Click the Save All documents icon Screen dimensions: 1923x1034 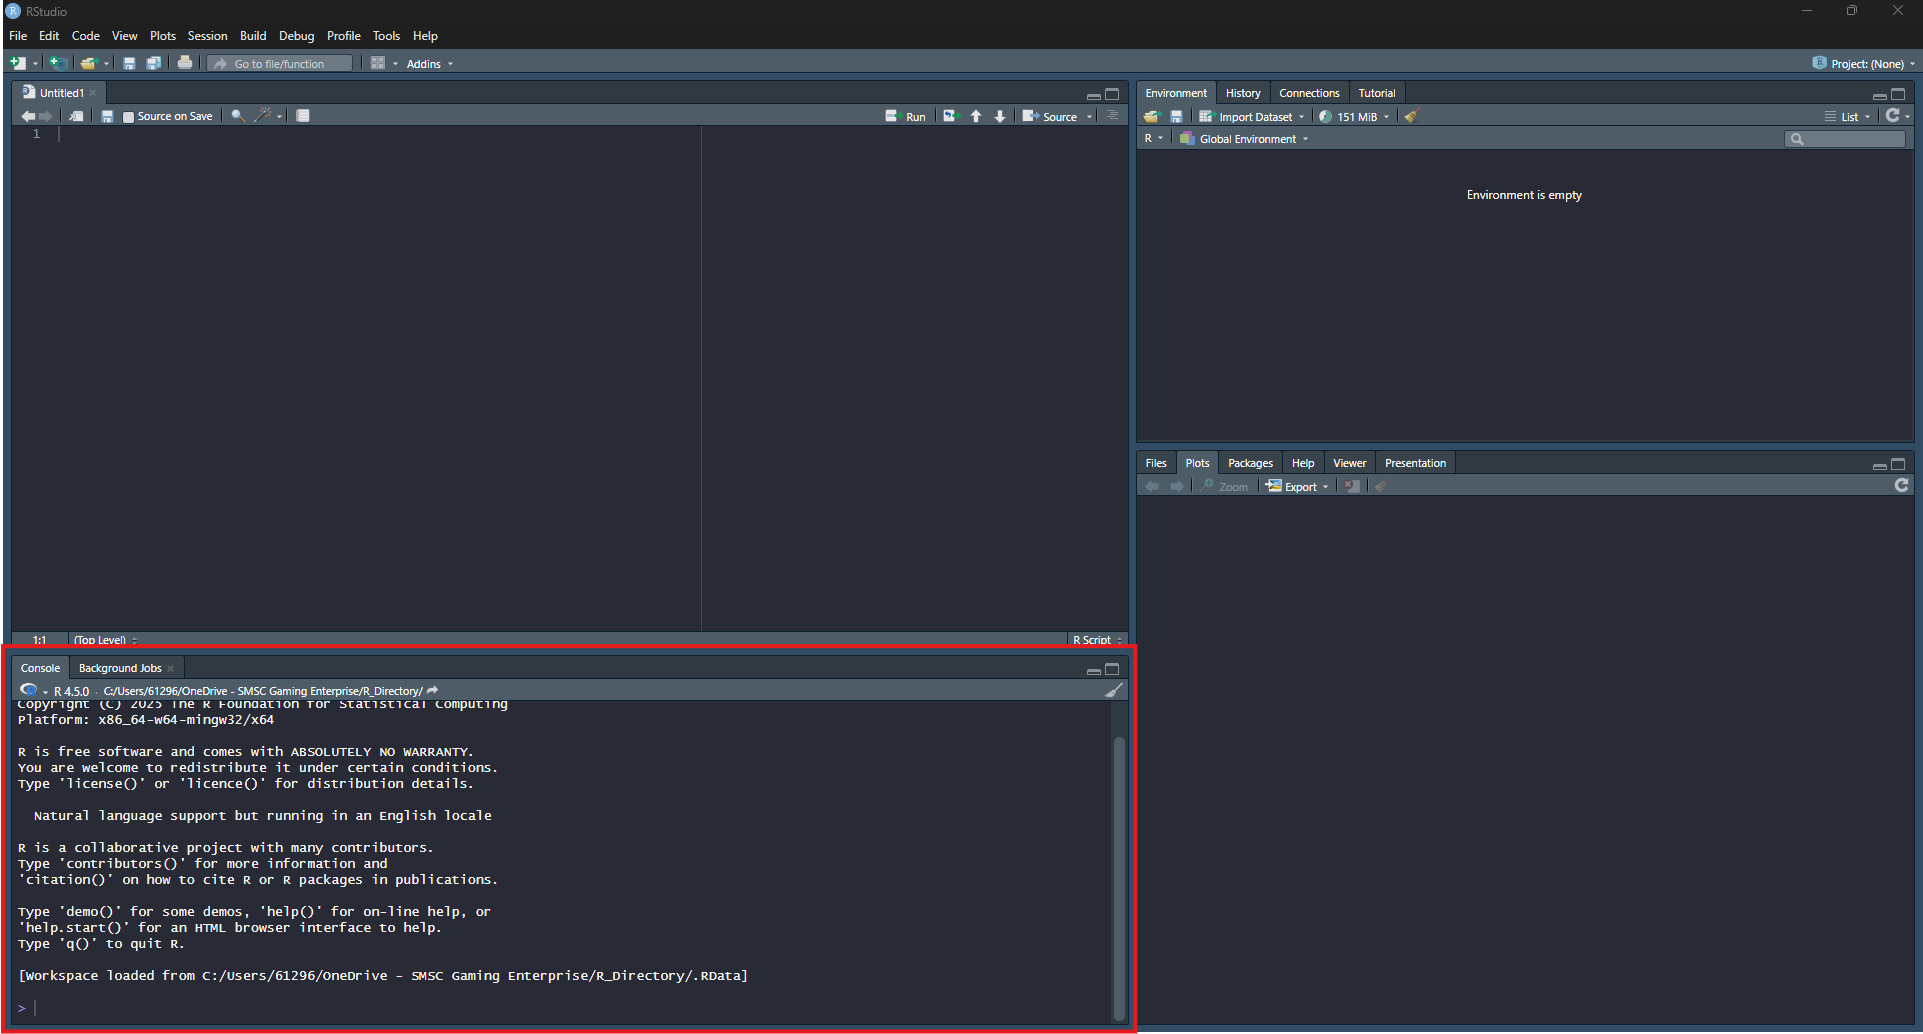click(154, 63)
